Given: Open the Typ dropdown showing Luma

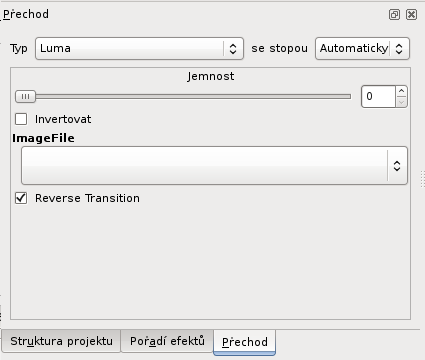Looking at the screenshot, I should pyautogui.click(x=139, y=49).
